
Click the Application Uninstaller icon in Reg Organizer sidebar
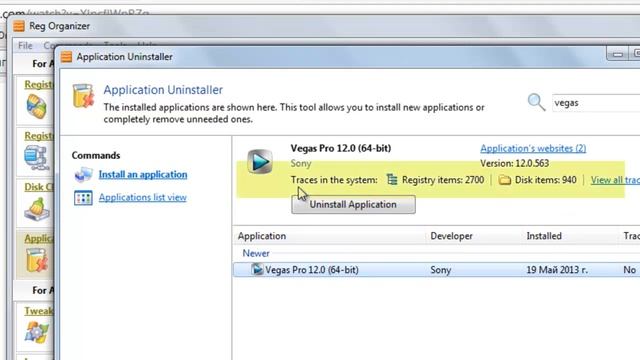37,260
